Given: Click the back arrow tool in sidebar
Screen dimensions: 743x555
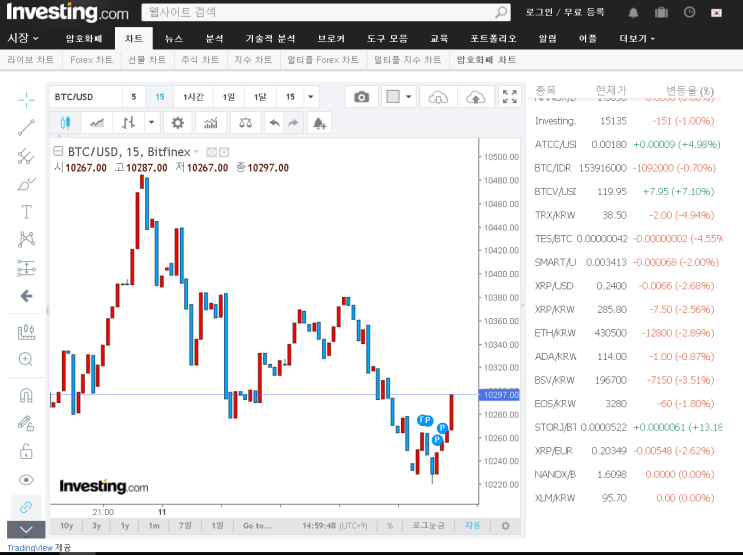Looking at the screenshot, I should pyautogui.click(x=27, y=296).
